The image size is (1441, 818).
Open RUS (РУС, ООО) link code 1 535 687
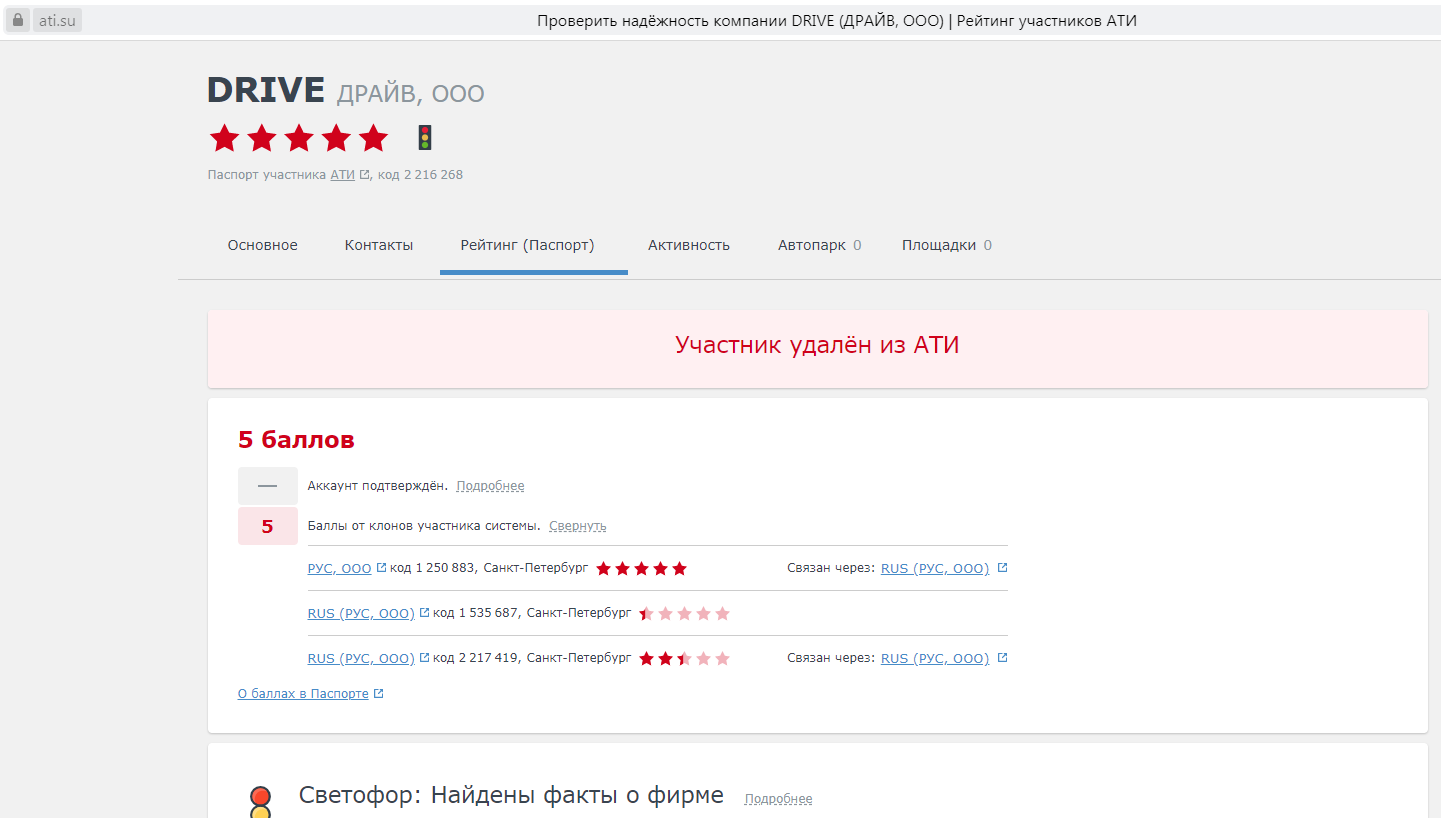361,613
